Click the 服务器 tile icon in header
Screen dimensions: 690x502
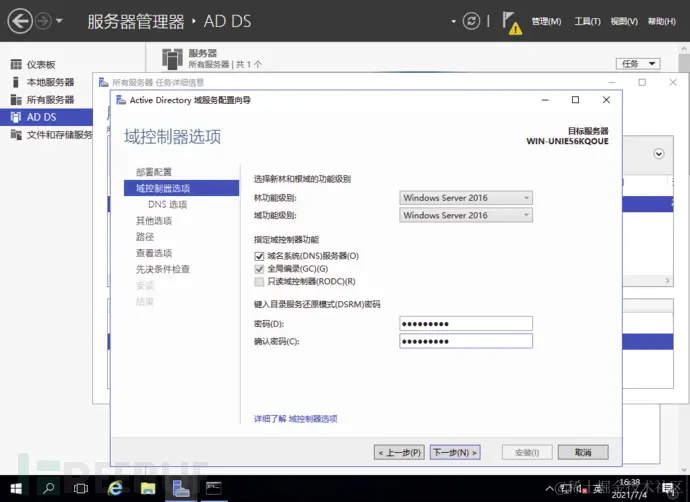[x=172, y=59]
